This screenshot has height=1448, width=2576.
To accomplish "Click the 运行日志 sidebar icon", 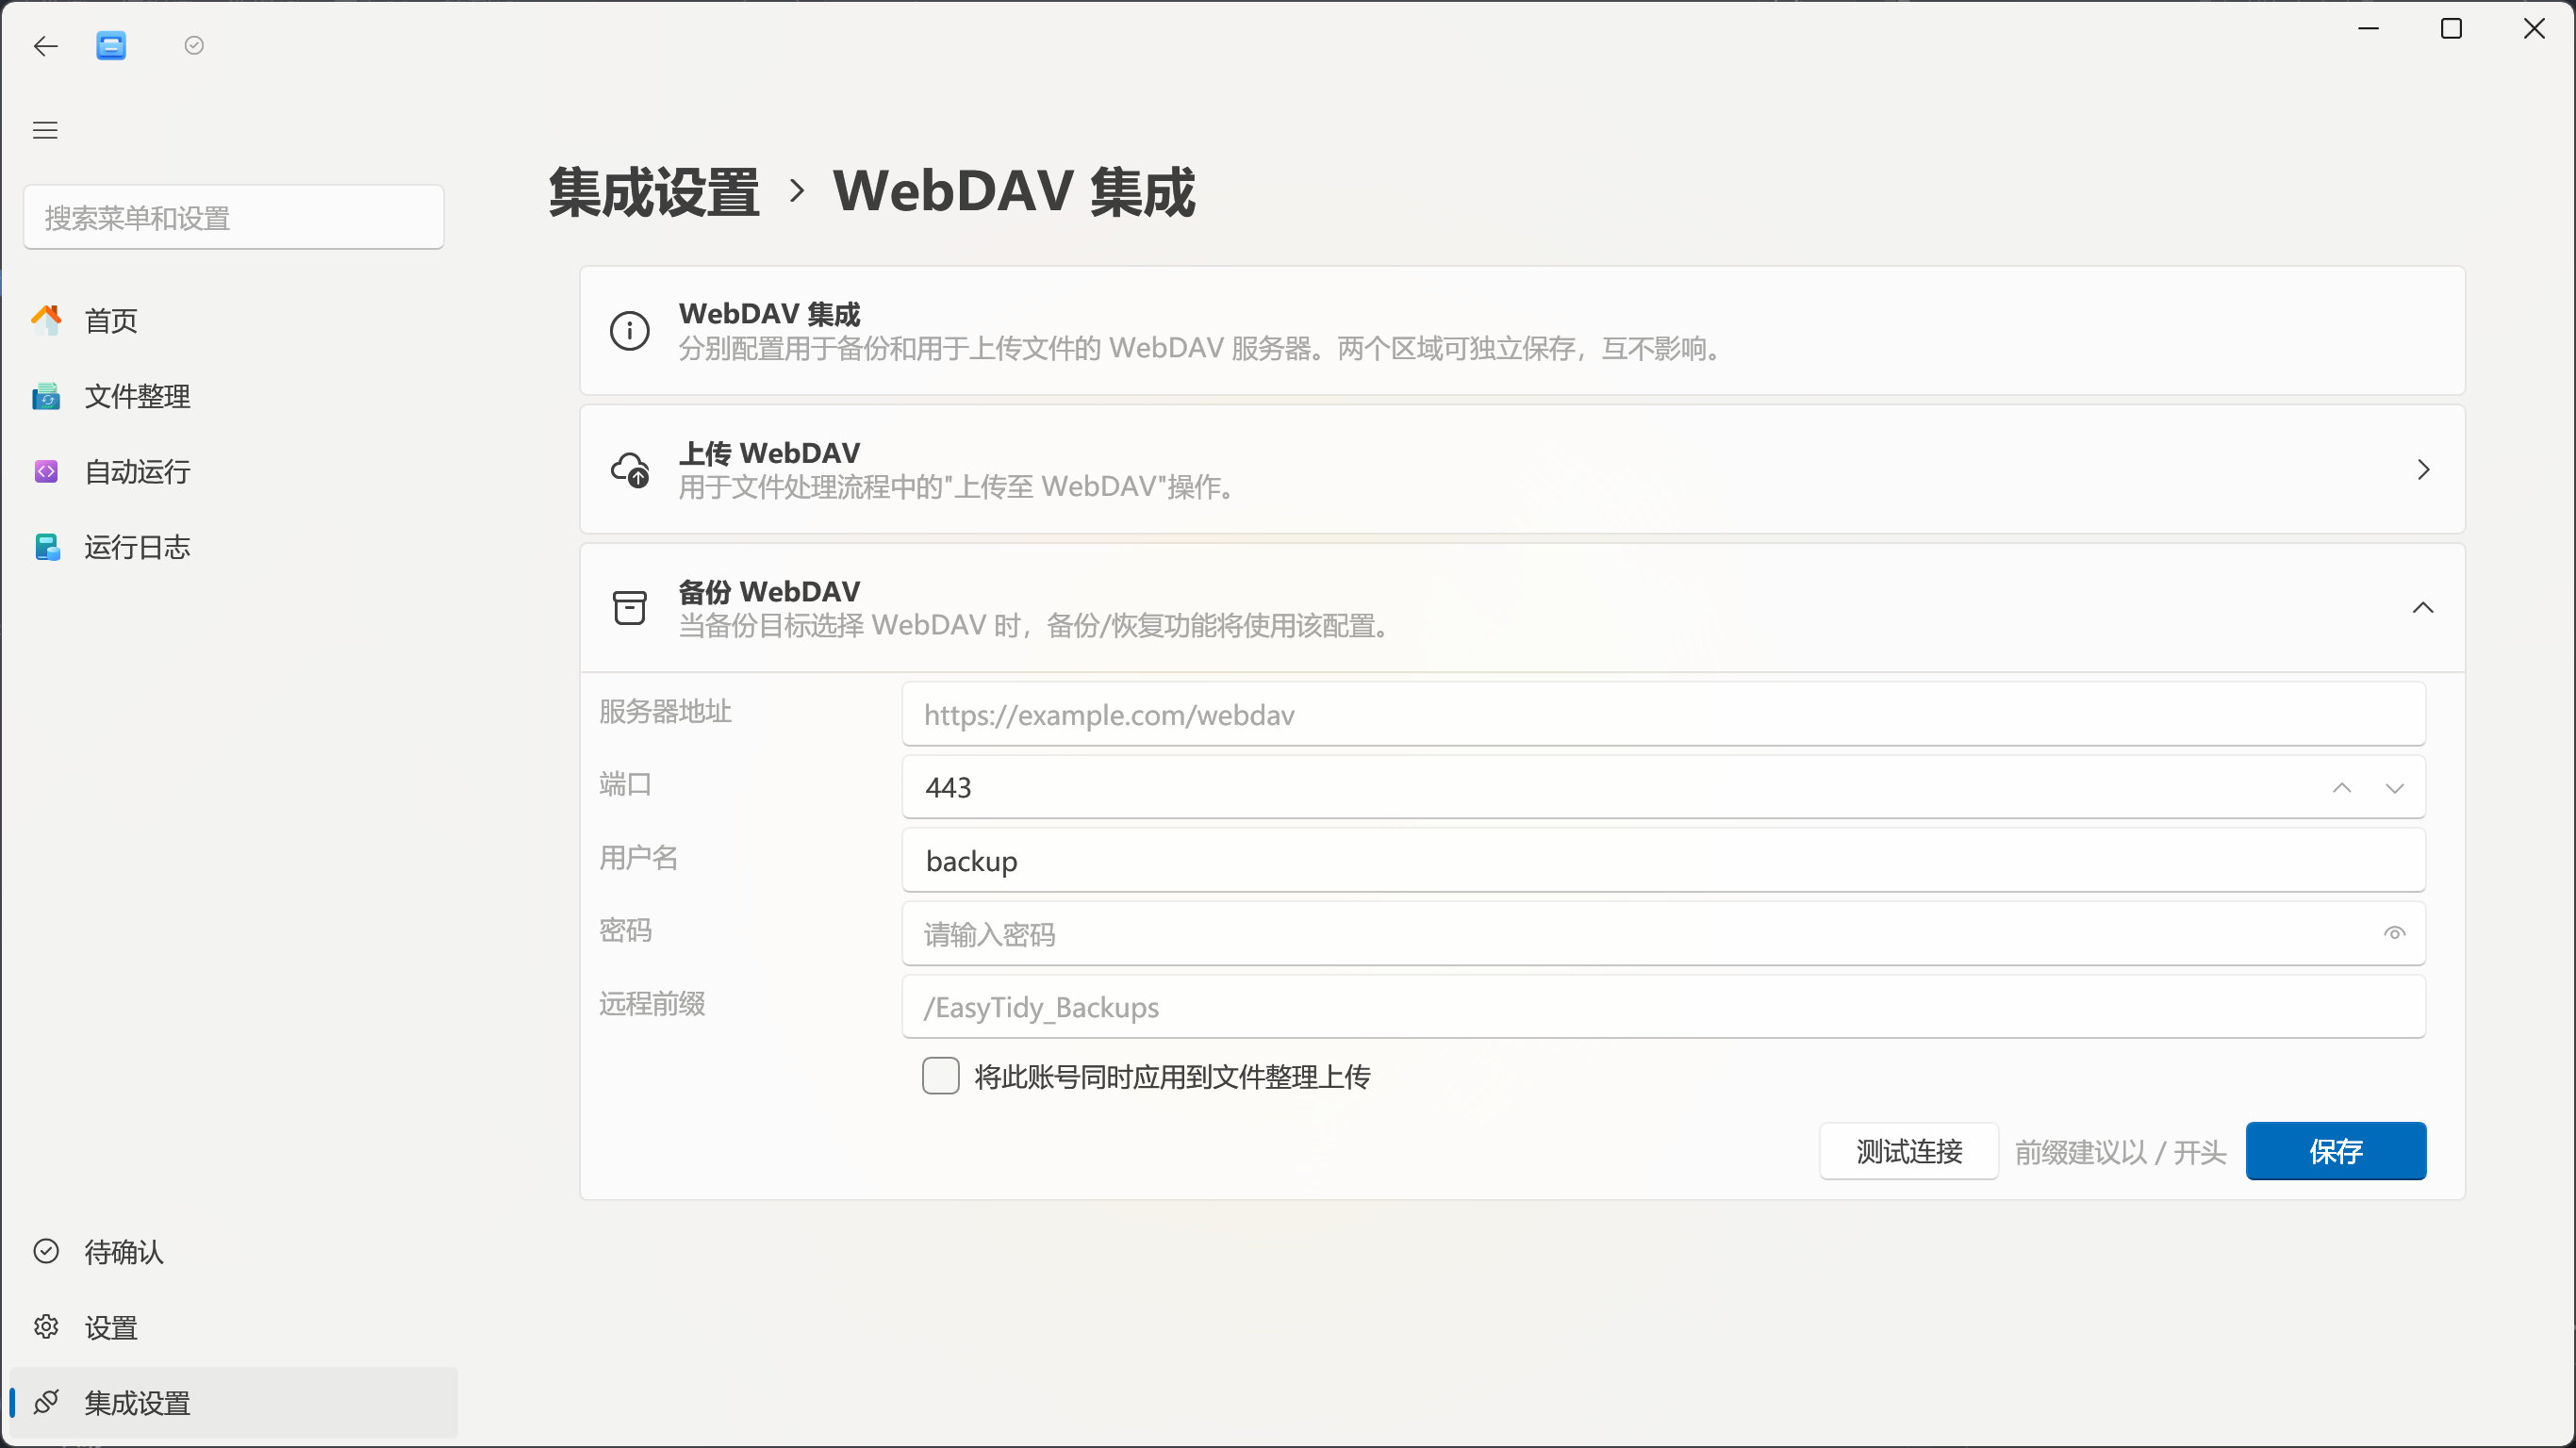I will (x=46, y=547).
